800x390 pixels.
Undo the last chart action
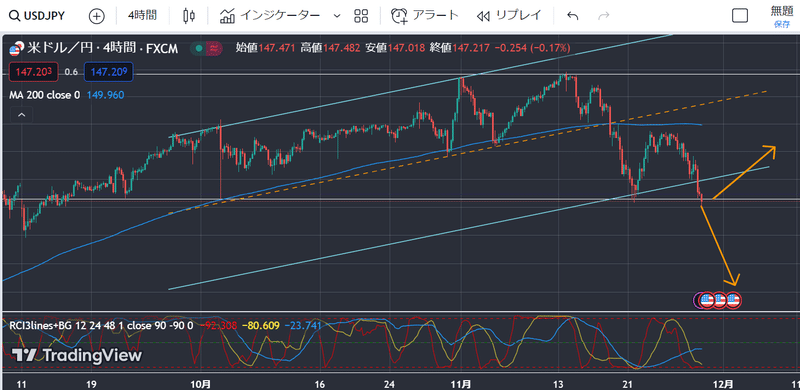coord(572,16)
